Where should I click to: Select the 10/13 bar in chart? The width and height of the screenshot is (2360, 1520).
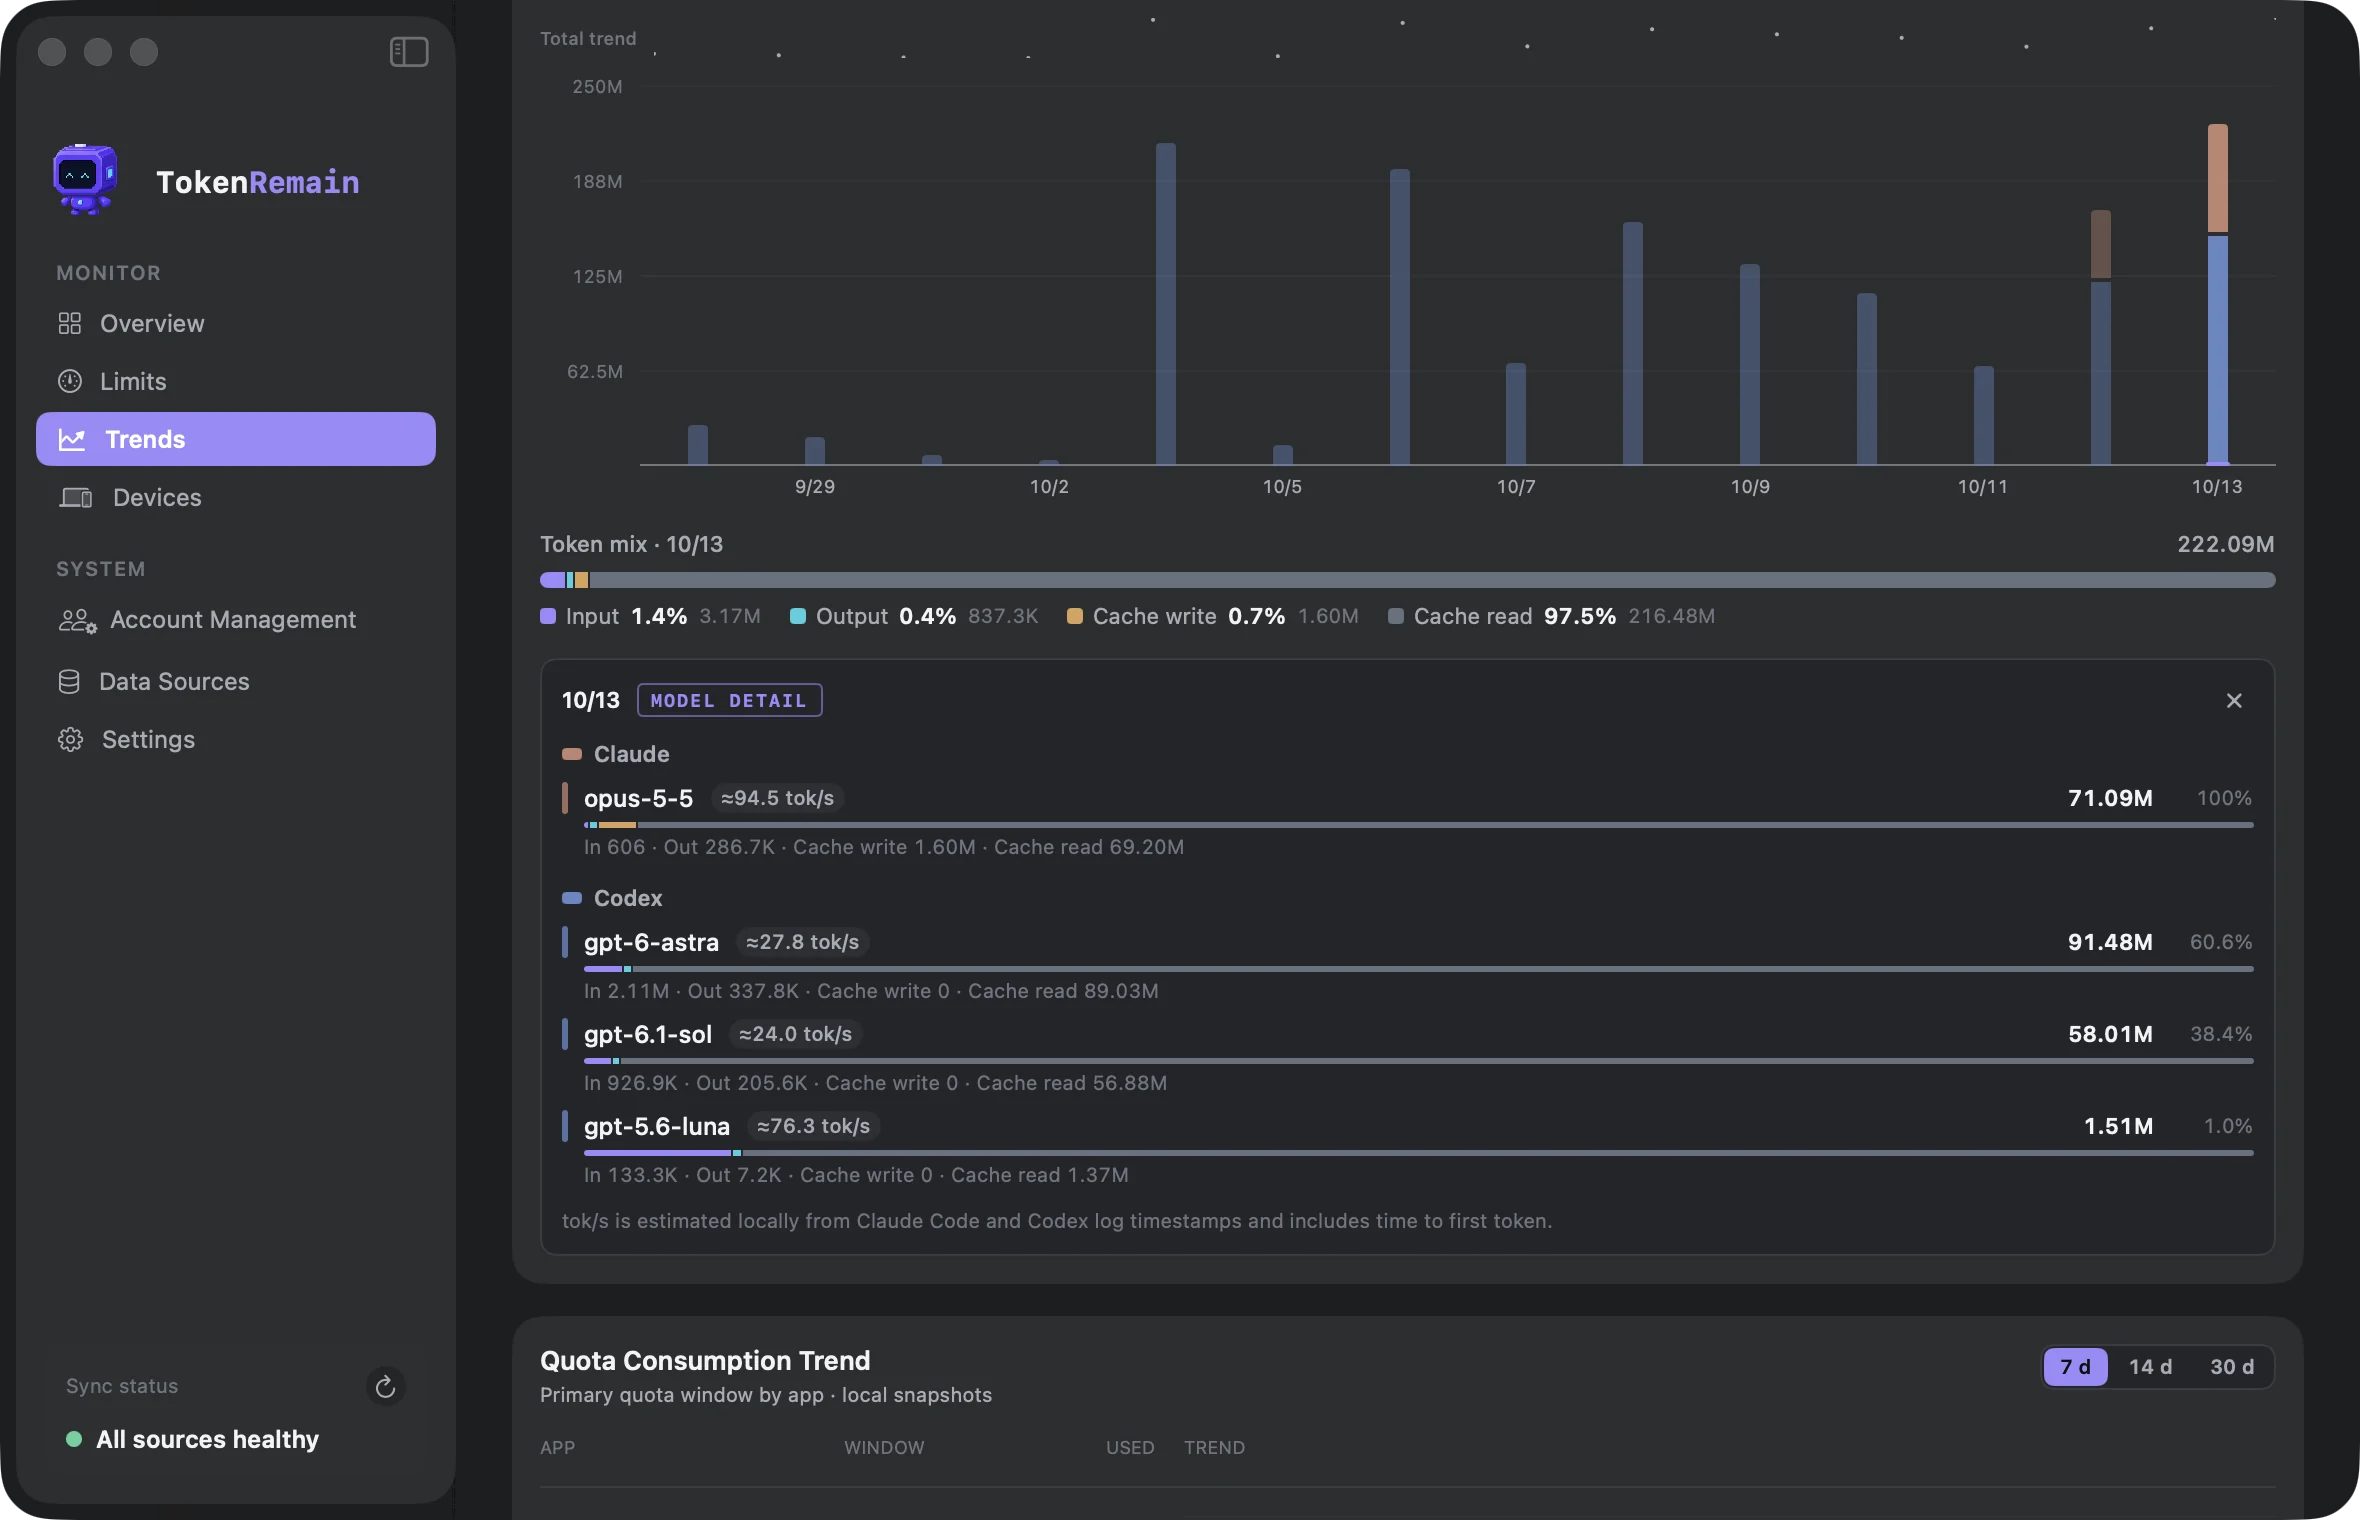[2217, 294]
